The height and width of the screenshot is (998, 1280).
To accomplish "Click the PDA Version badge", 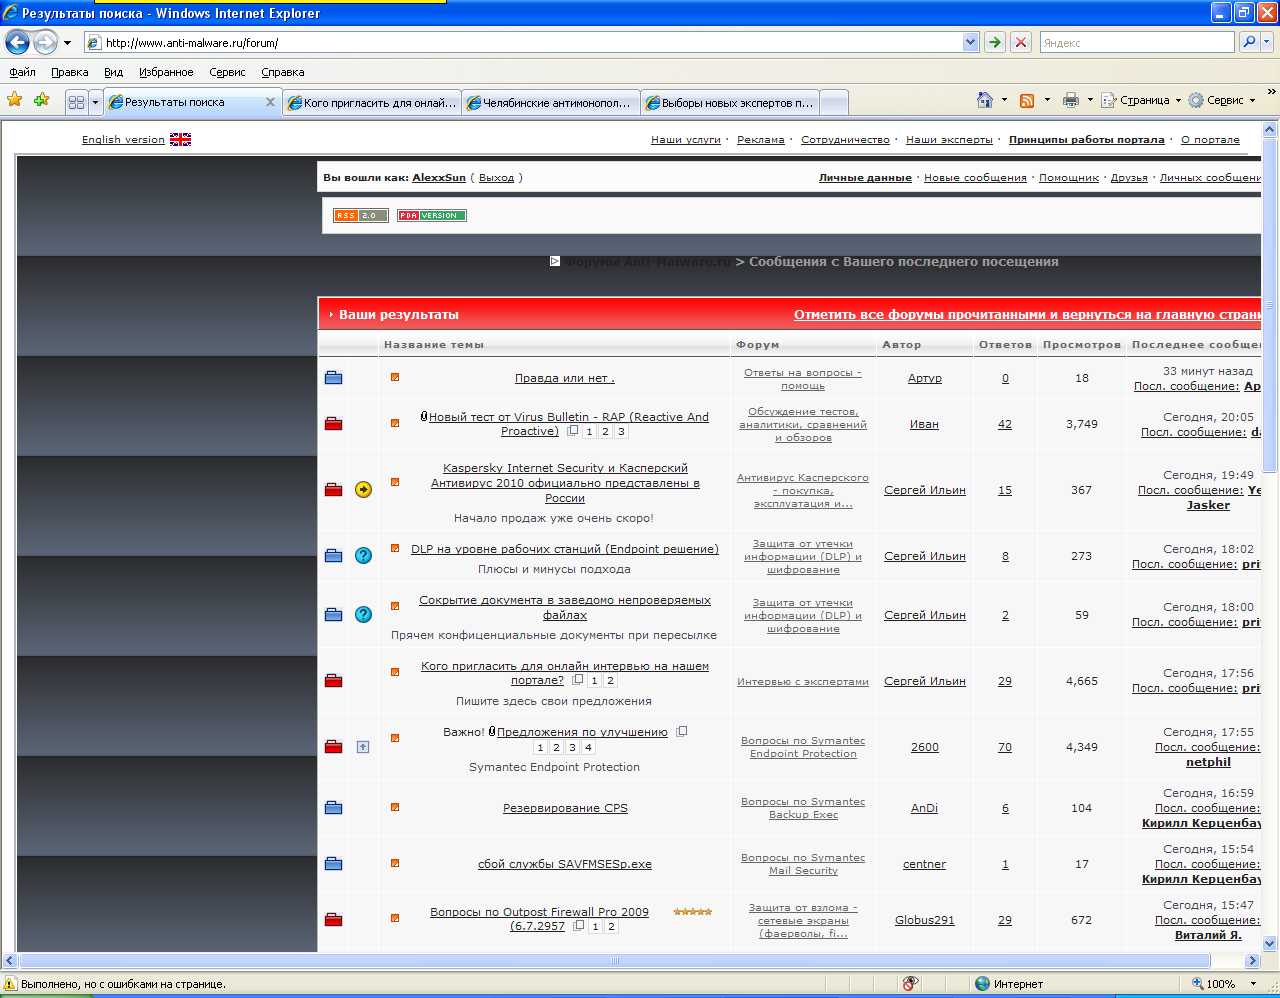I will [431, 215].
